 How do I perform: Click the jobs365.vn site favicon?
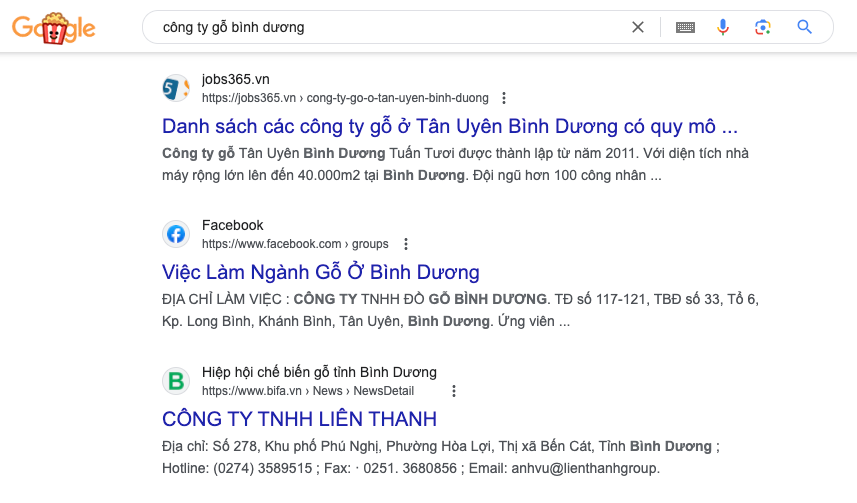(x=176, y=88)
